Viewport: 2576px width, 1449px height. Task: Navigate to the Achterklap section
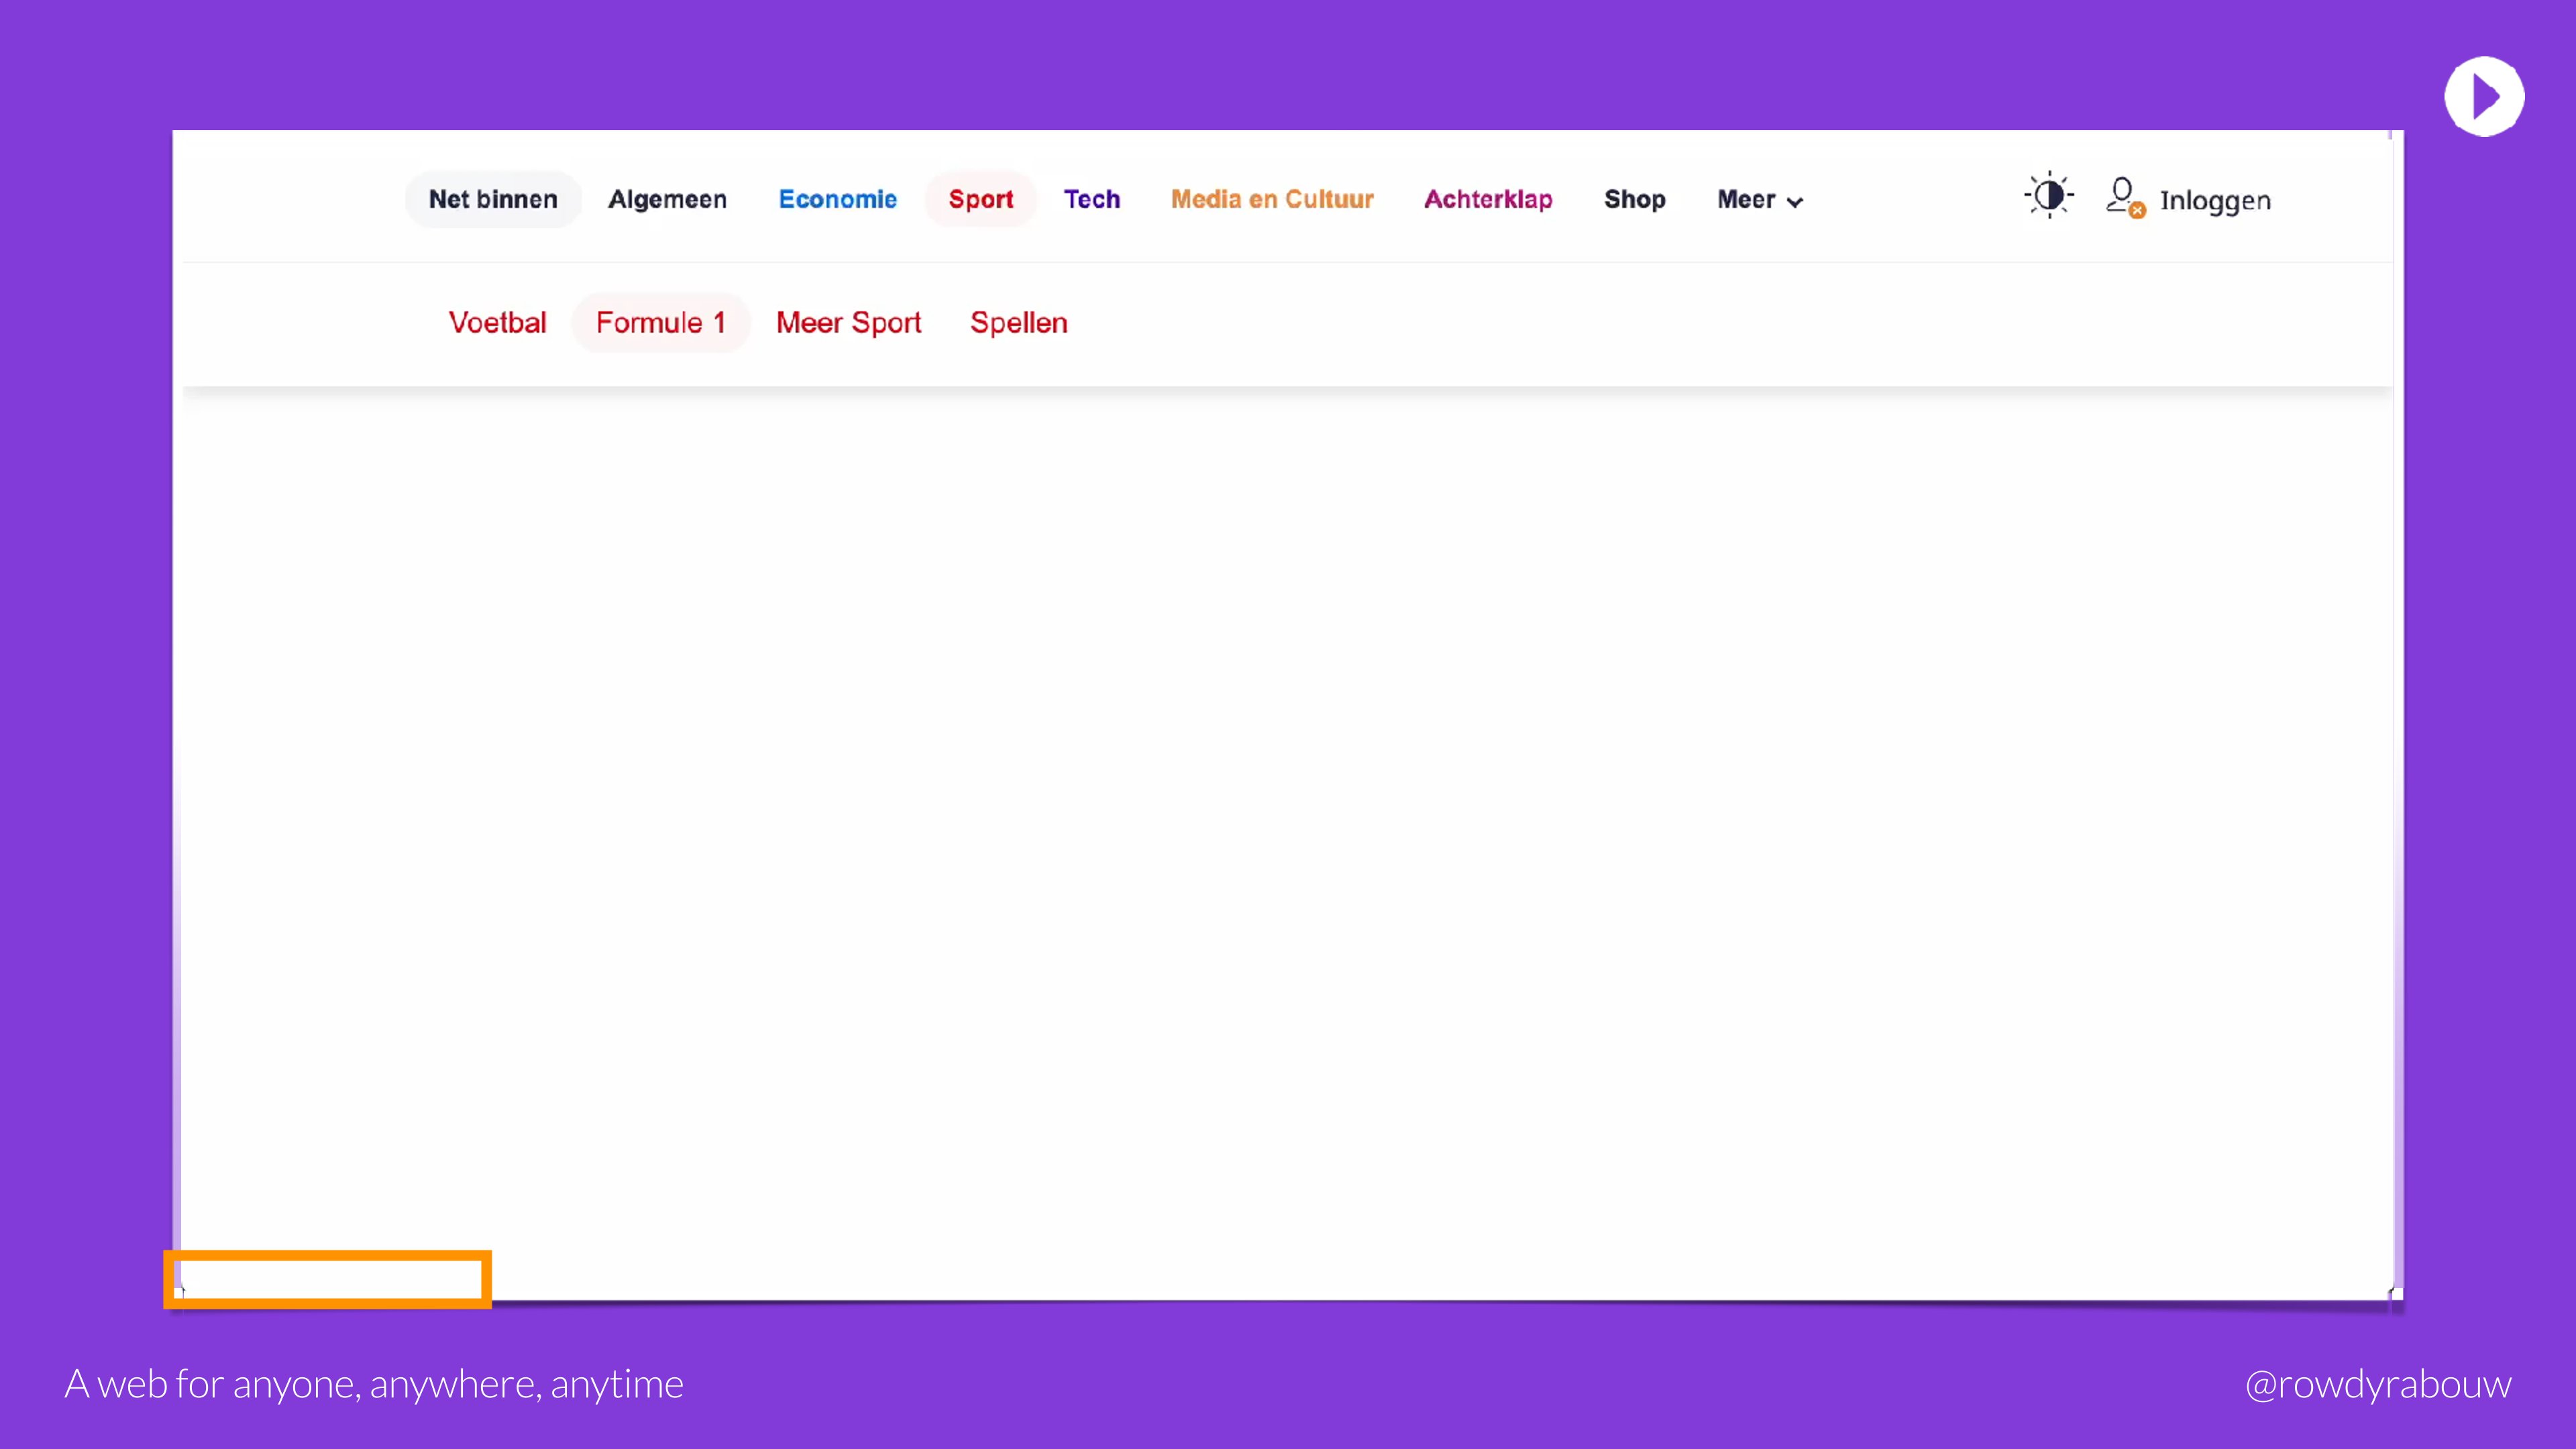point(1488,199)
